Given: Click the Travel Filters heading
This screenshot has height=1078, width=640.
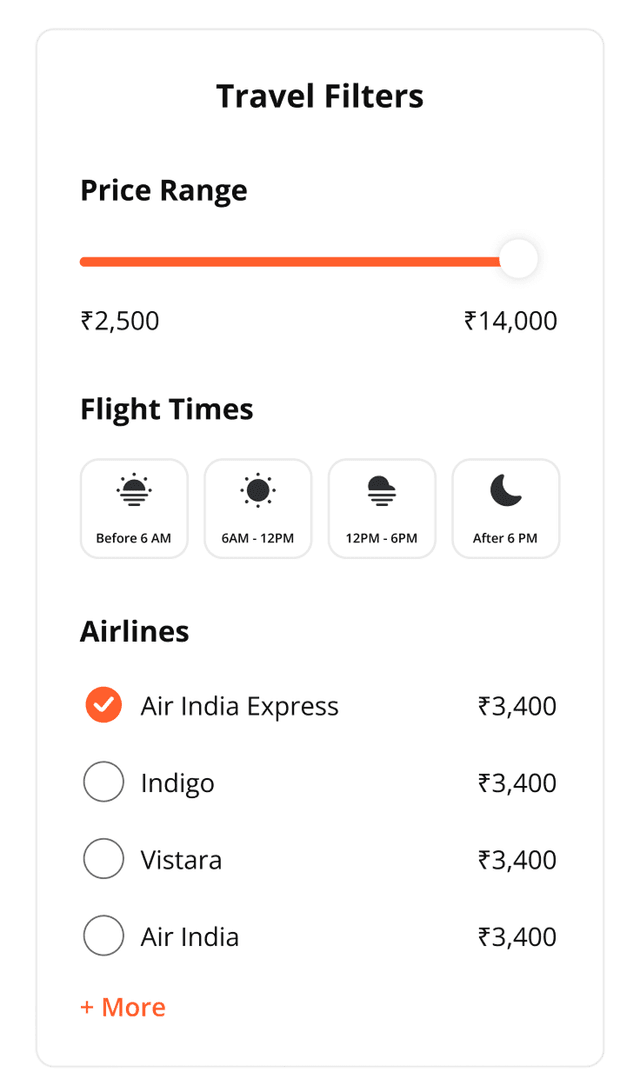Looking at the screenshot, I should pyautogui.click(x=320, y=96).
